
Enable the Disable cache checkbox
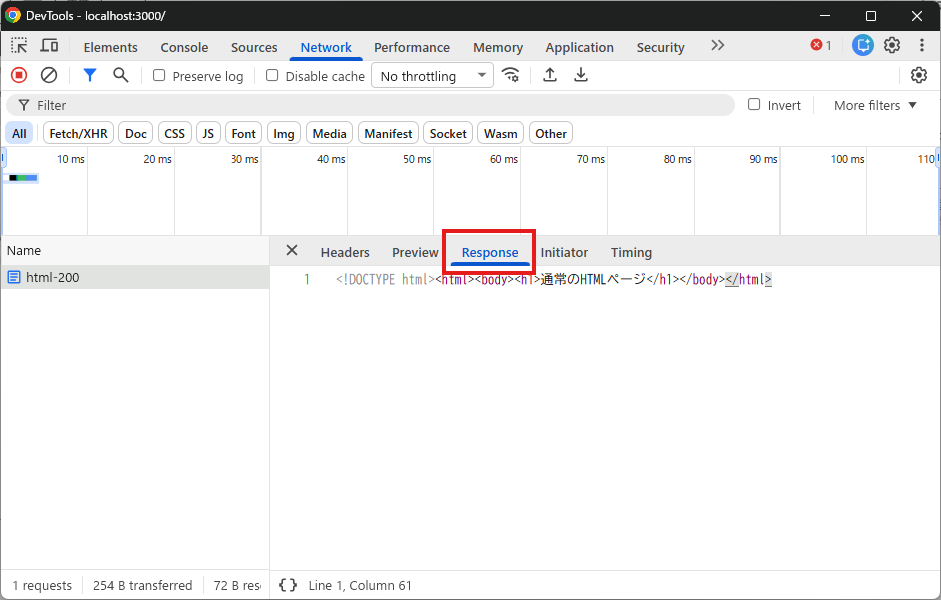(272, 75)
